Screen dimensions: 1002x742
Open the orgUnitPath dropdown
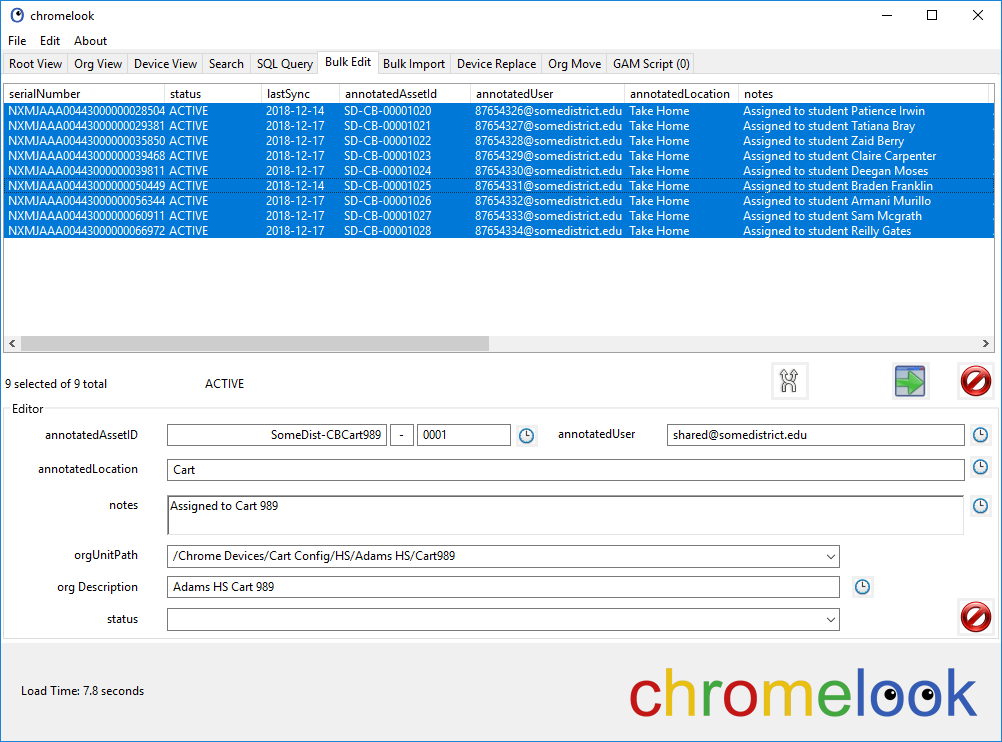(x=831, y=557)
